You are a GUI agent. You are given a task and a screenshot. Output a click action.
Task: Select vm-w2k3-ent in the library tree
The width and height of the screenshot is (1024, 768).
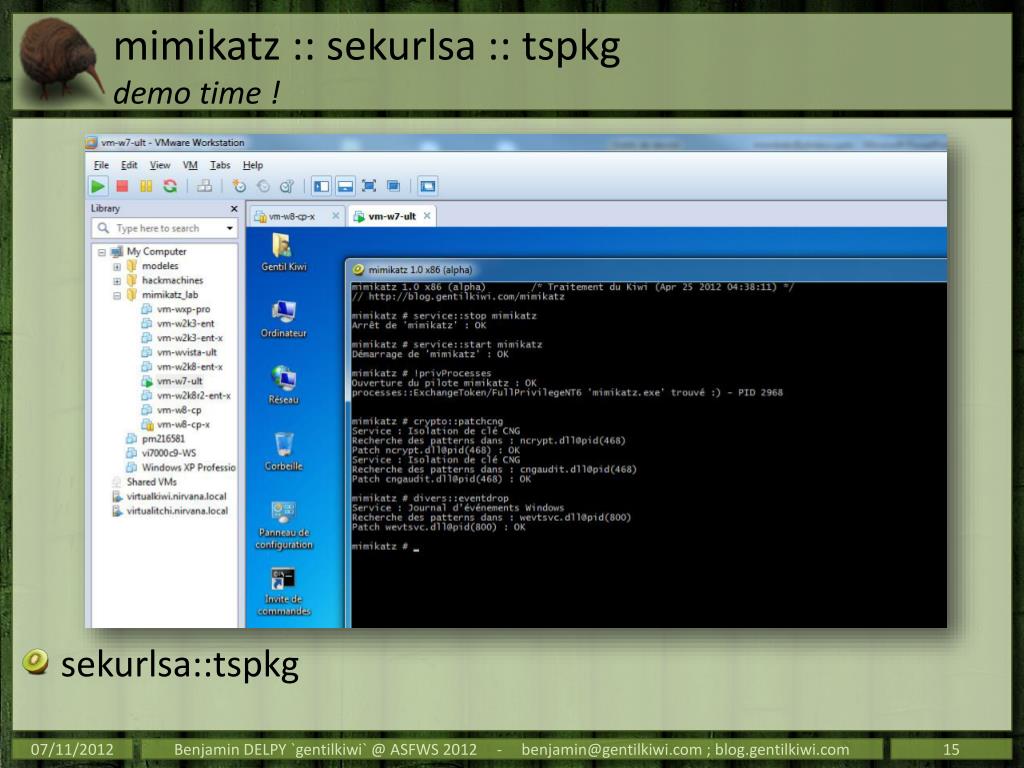pos(185,323)
